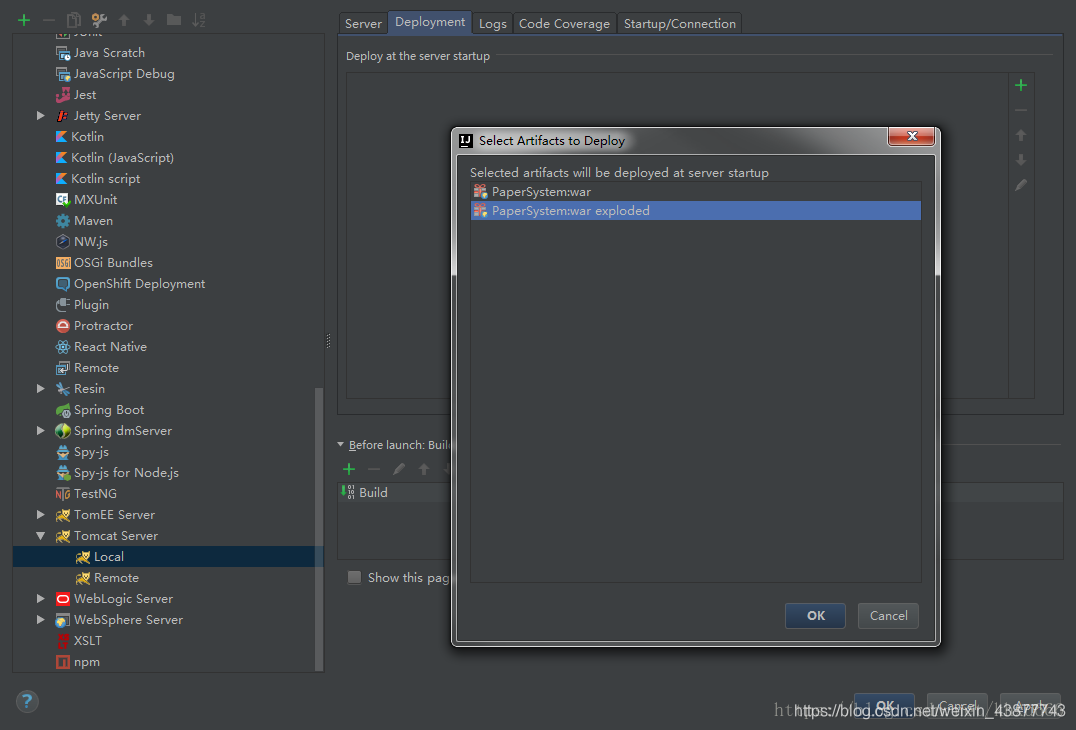Screen dimensions: 1076x730
Task: Expand the WebSphere Server node
Action: coord(40,620)
